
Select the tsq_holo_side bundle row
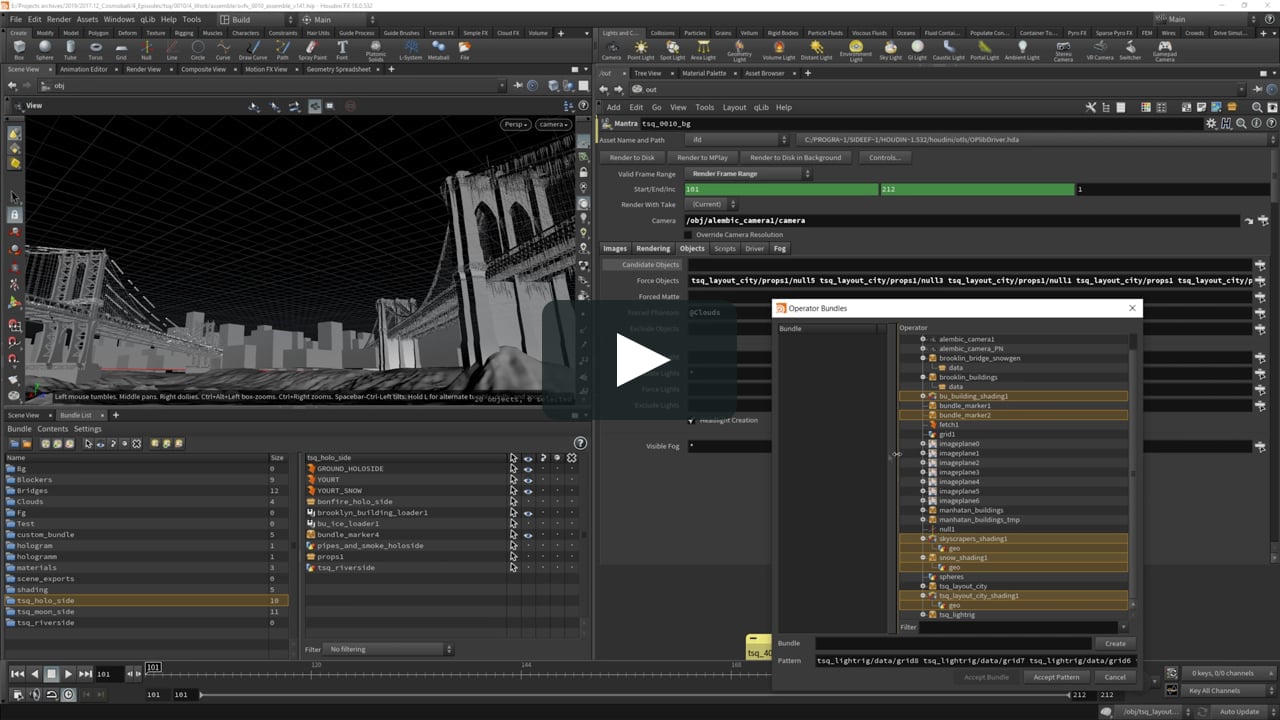coord(146,600)
